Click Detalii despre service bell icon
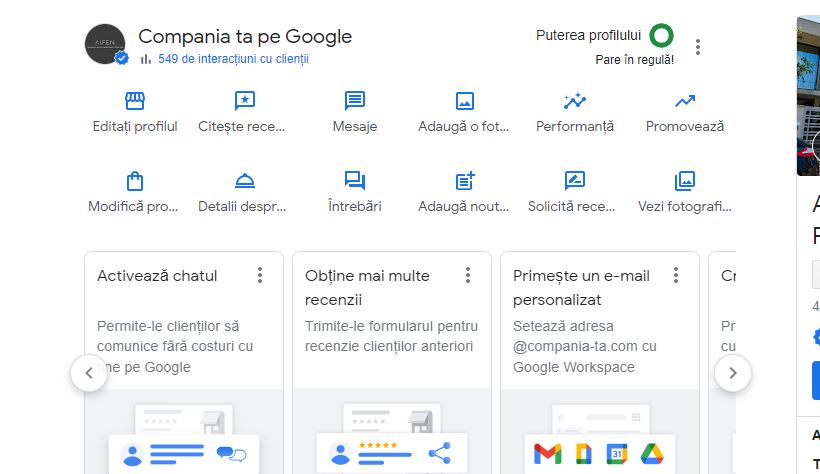 point(244,181)
